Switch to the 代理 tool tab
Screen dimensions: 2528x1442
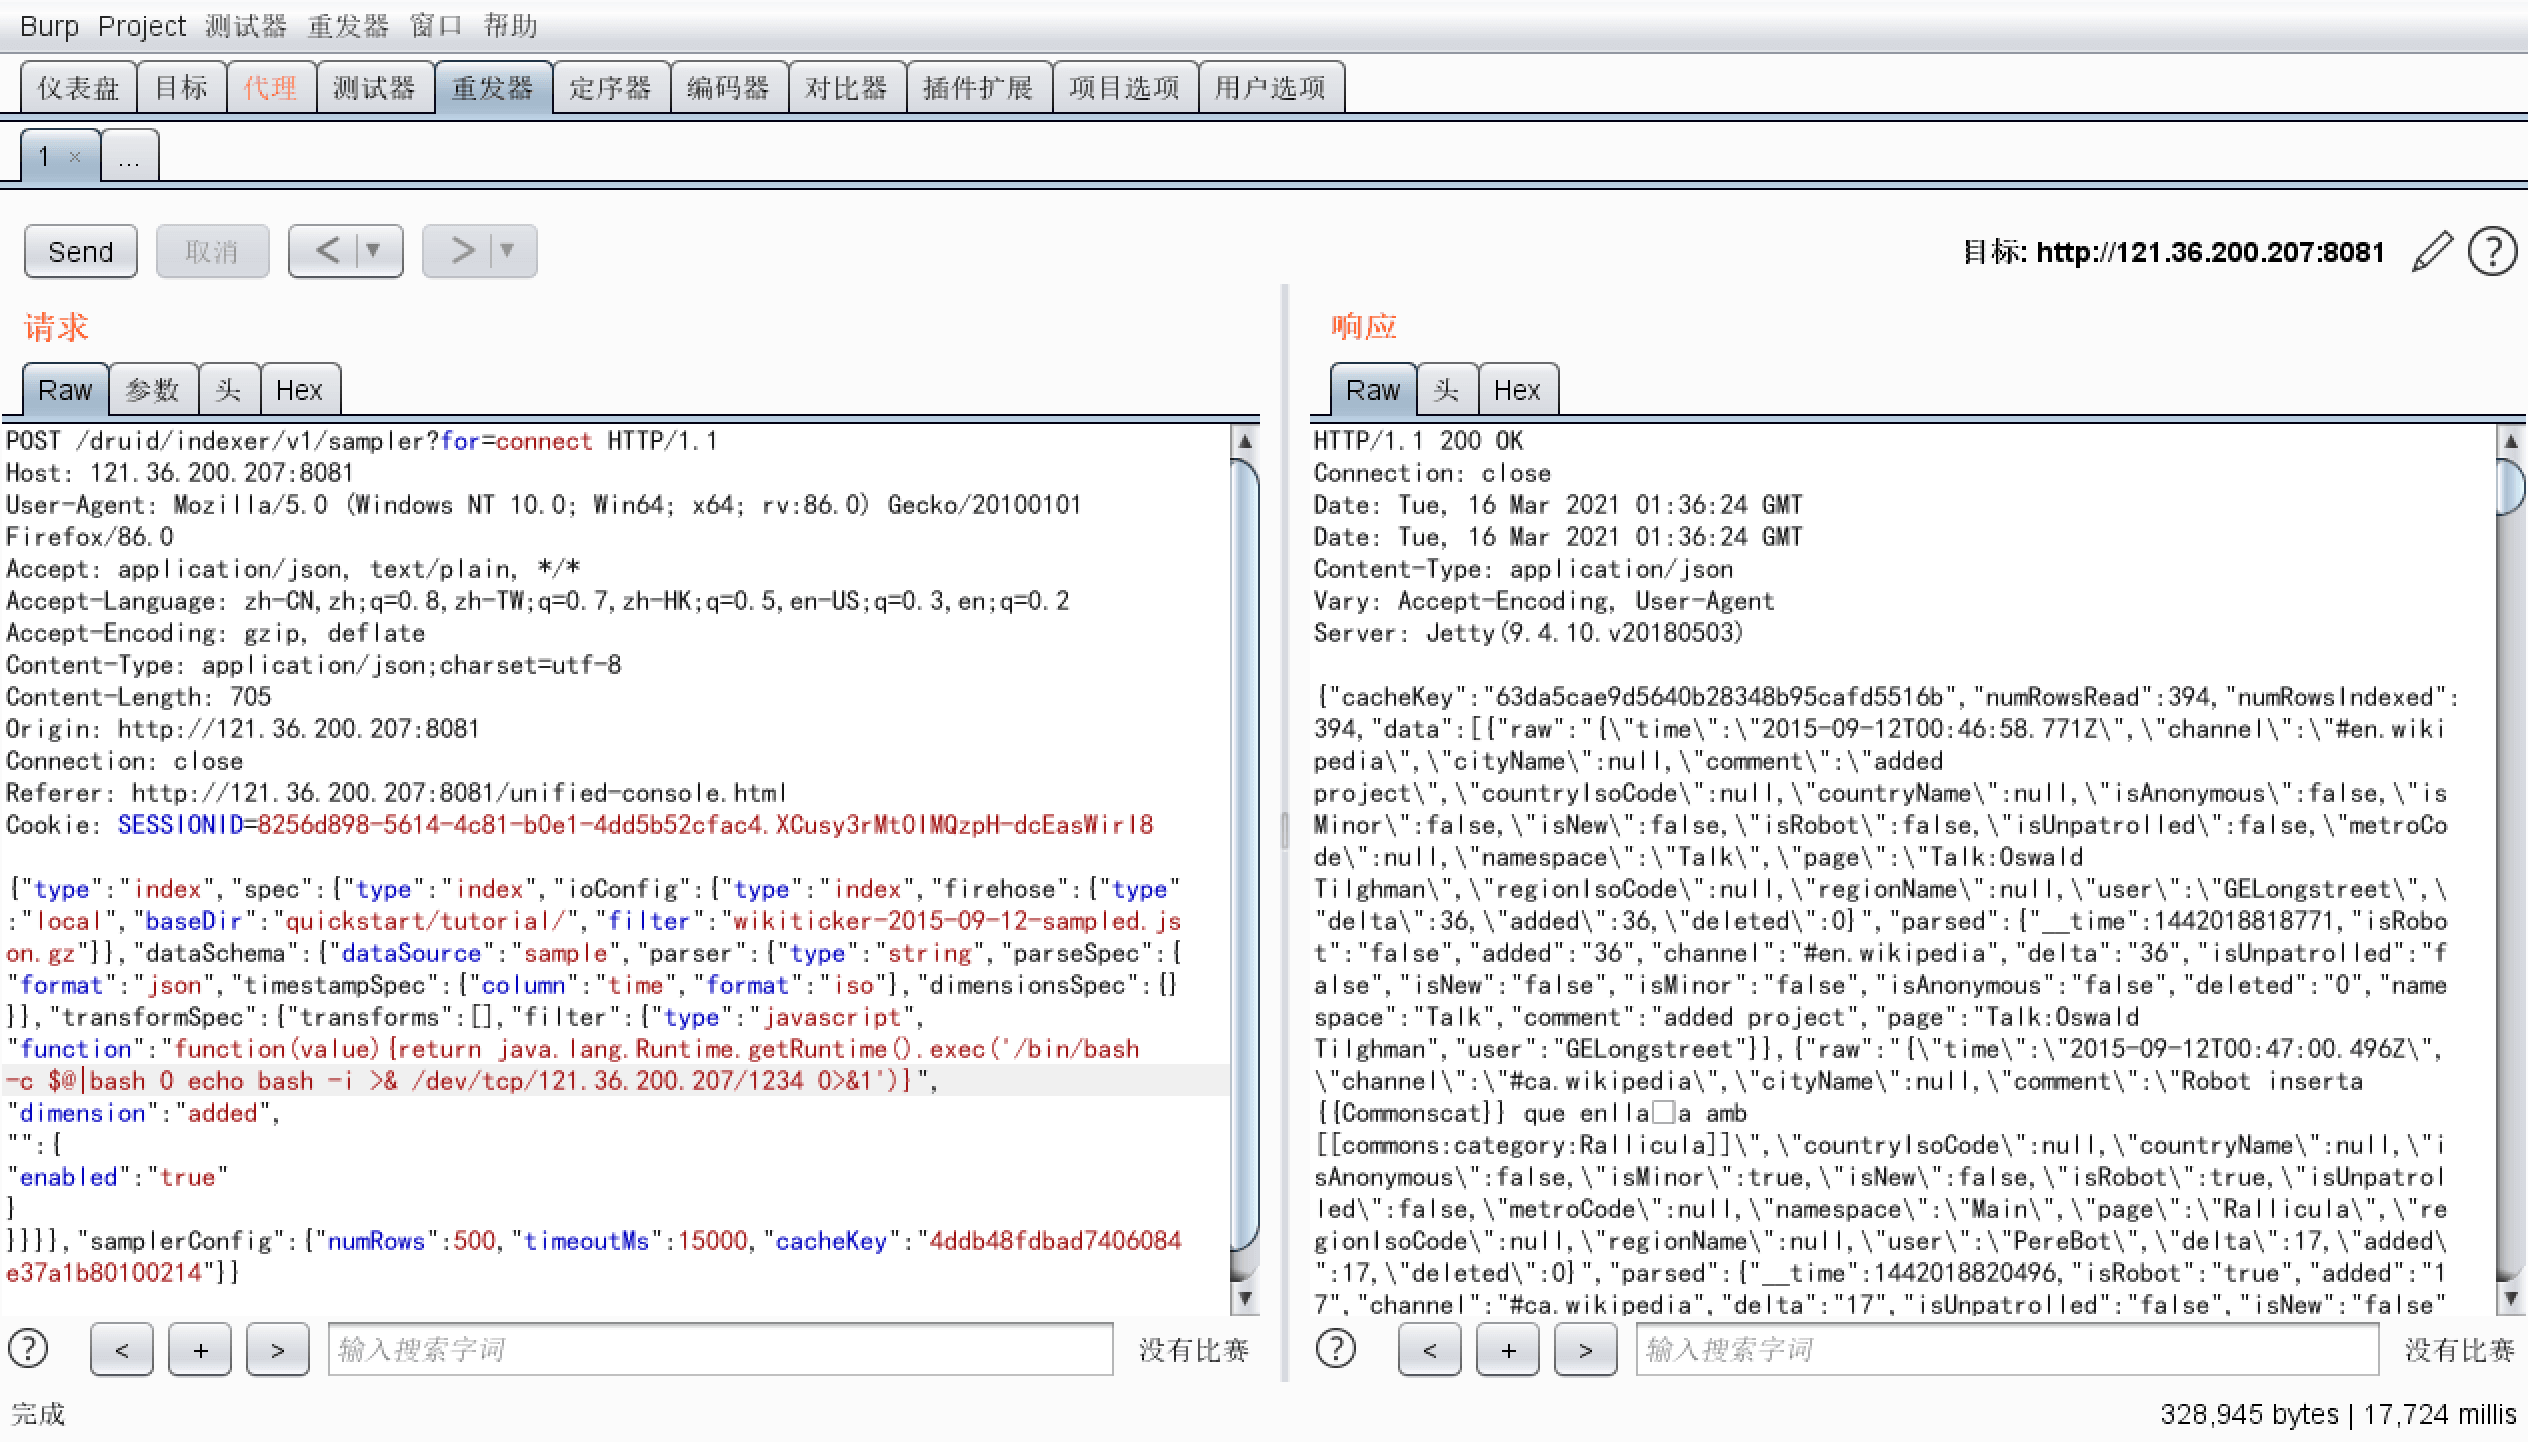[x=269, y=87]
